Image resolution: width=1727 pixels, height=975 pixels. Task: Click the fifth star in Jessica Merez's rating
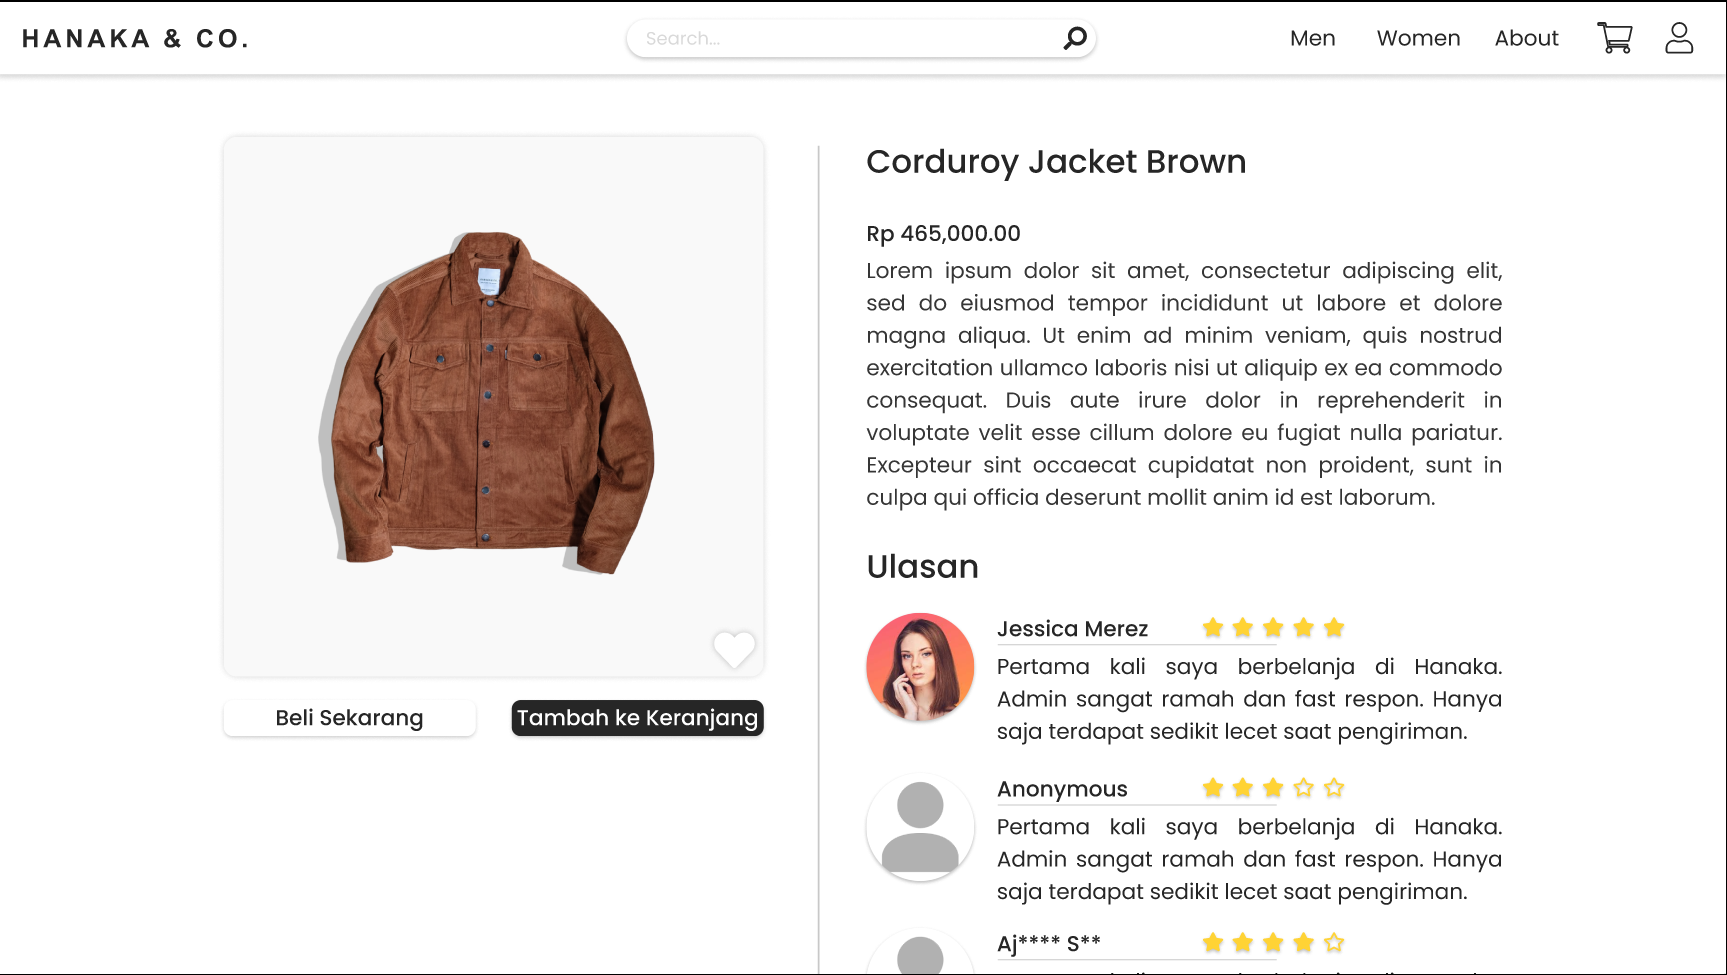(x=1334, y=628)
